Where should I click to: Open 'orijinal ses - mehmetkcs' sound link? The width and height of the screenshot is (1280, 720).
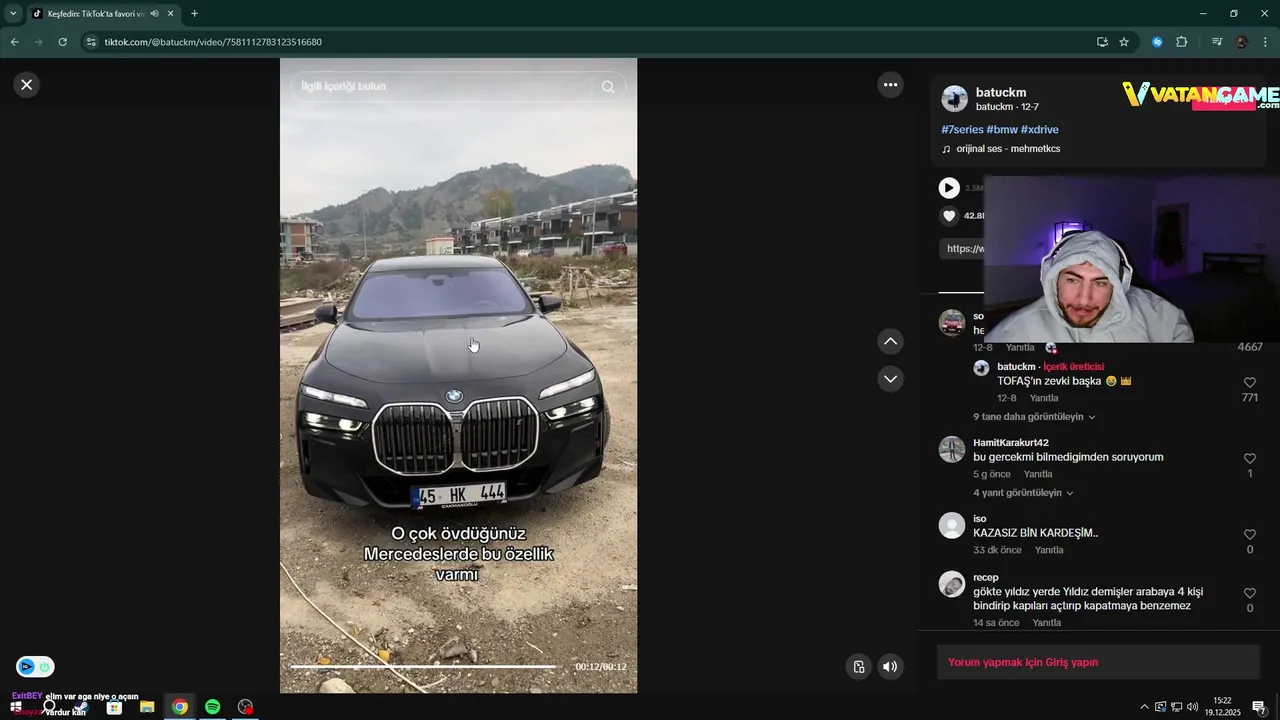click(1008, 149)
